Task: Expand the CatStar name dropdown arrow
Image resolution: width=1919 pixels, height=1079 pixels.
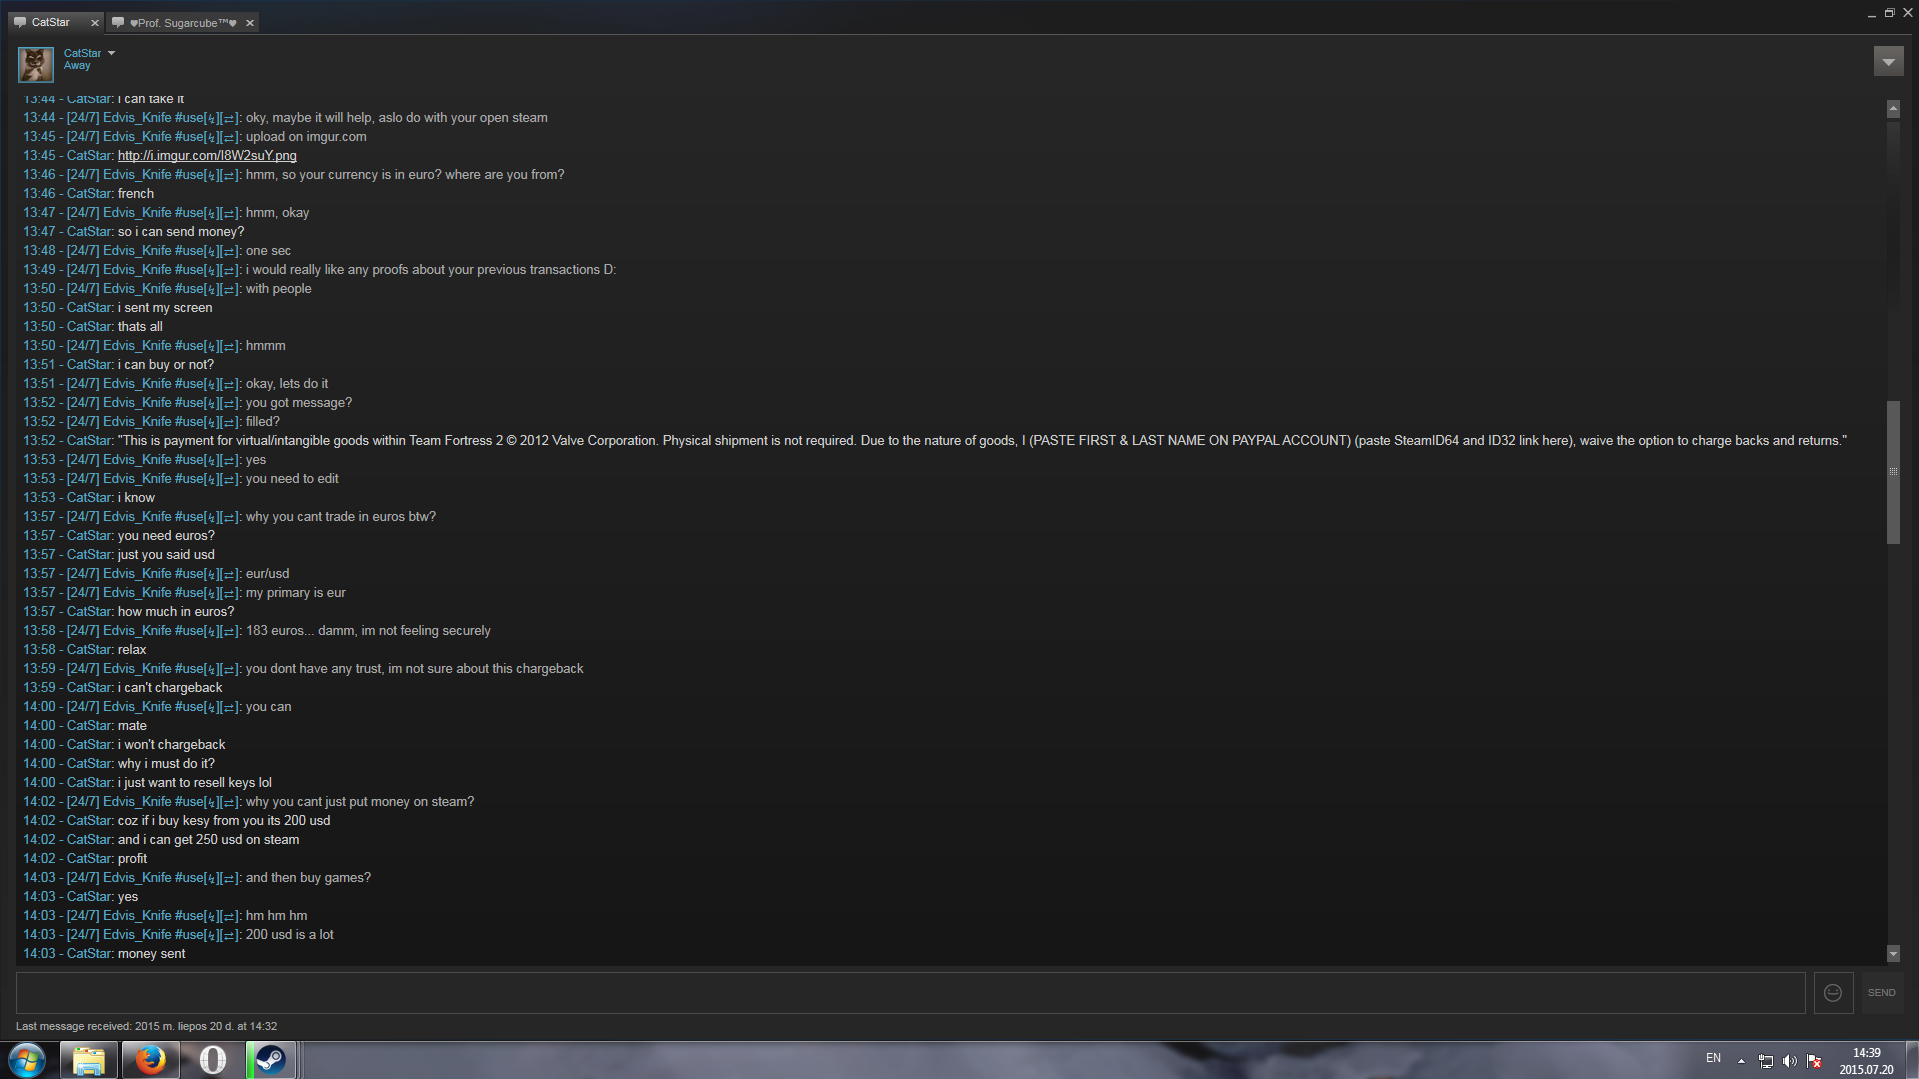Action: 111,53
